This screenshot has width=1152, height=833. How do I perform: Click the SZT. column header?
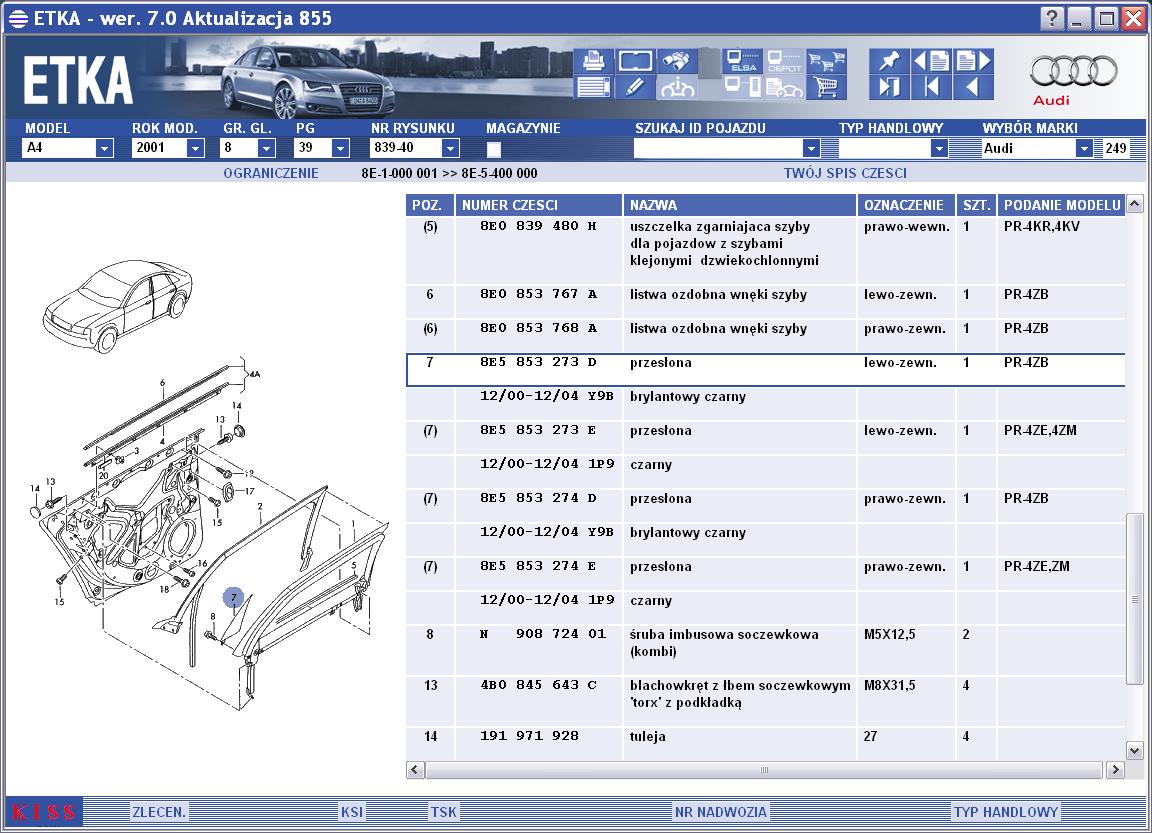pos(976,205)
